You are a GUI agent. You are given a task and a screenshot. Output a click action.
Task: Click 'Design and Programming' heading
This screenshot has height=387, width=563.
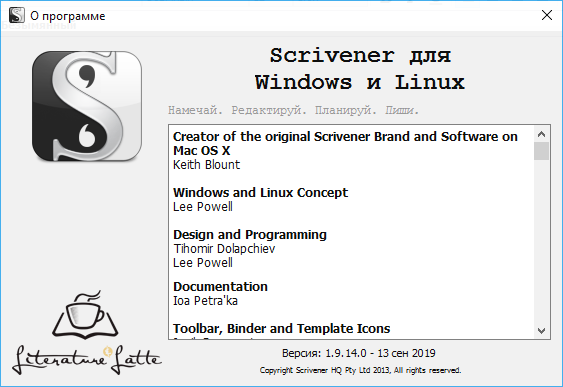coord(250,235)
